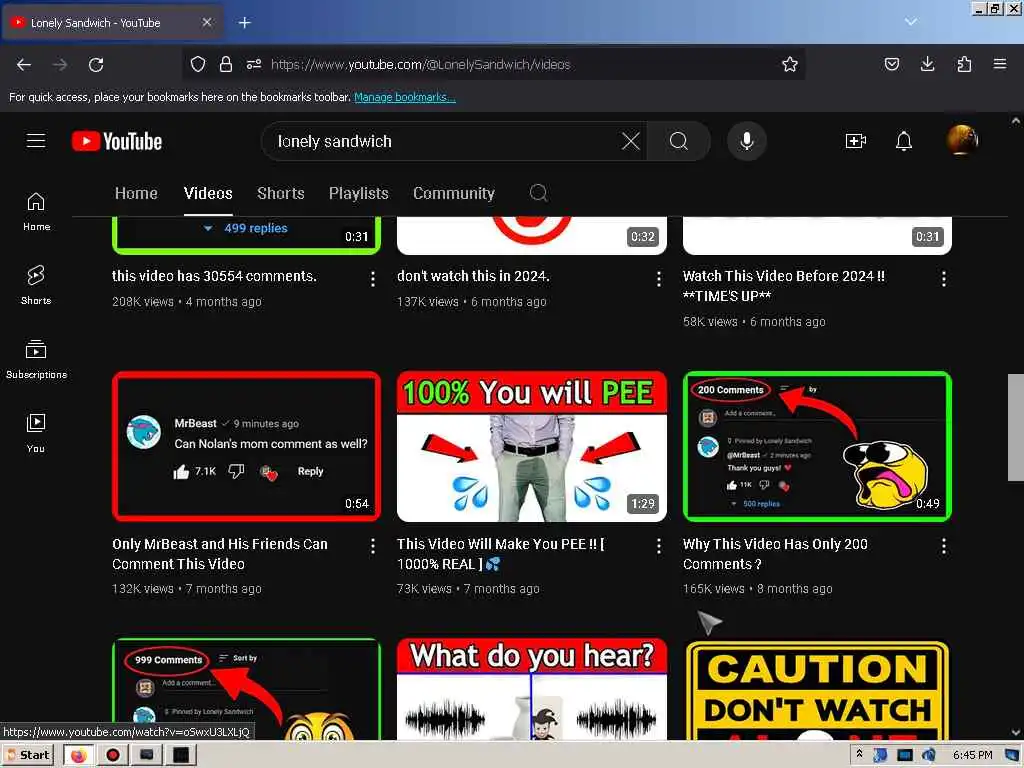
Task: Open the notifications bell
Action: [903, 141]
